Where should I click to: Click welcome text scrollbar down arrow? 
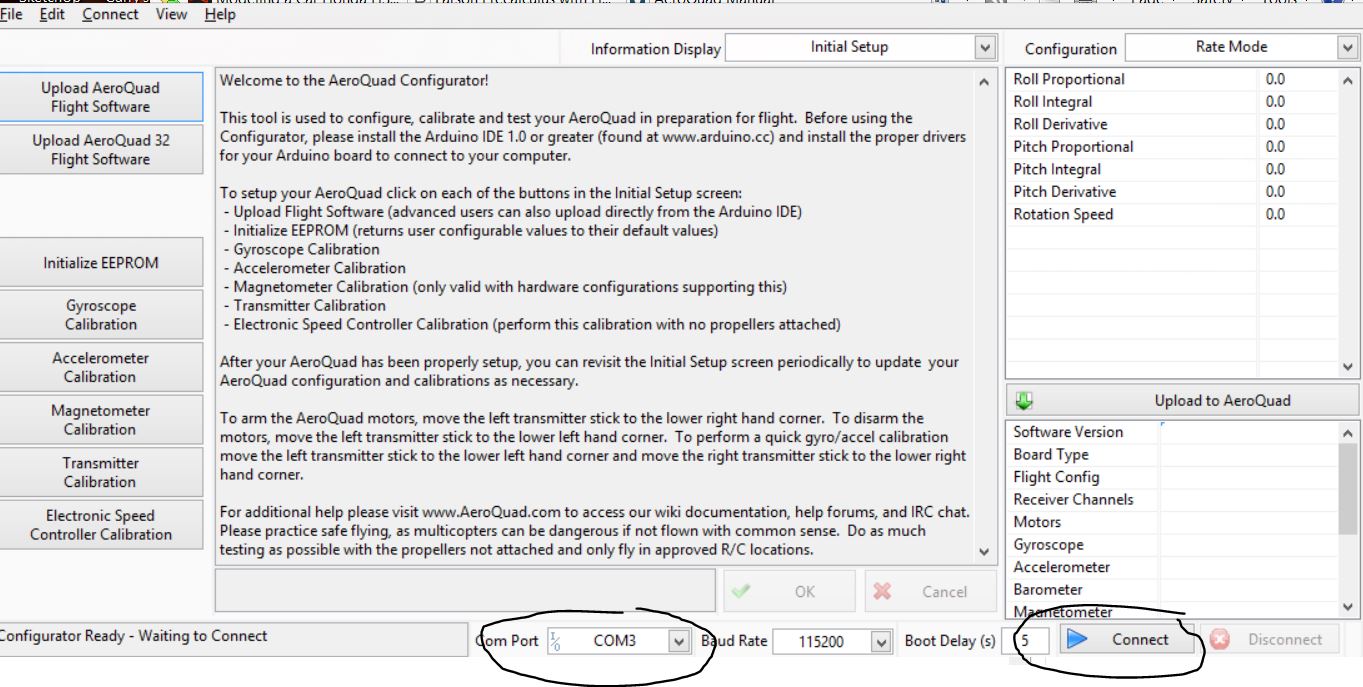[985, 551]
